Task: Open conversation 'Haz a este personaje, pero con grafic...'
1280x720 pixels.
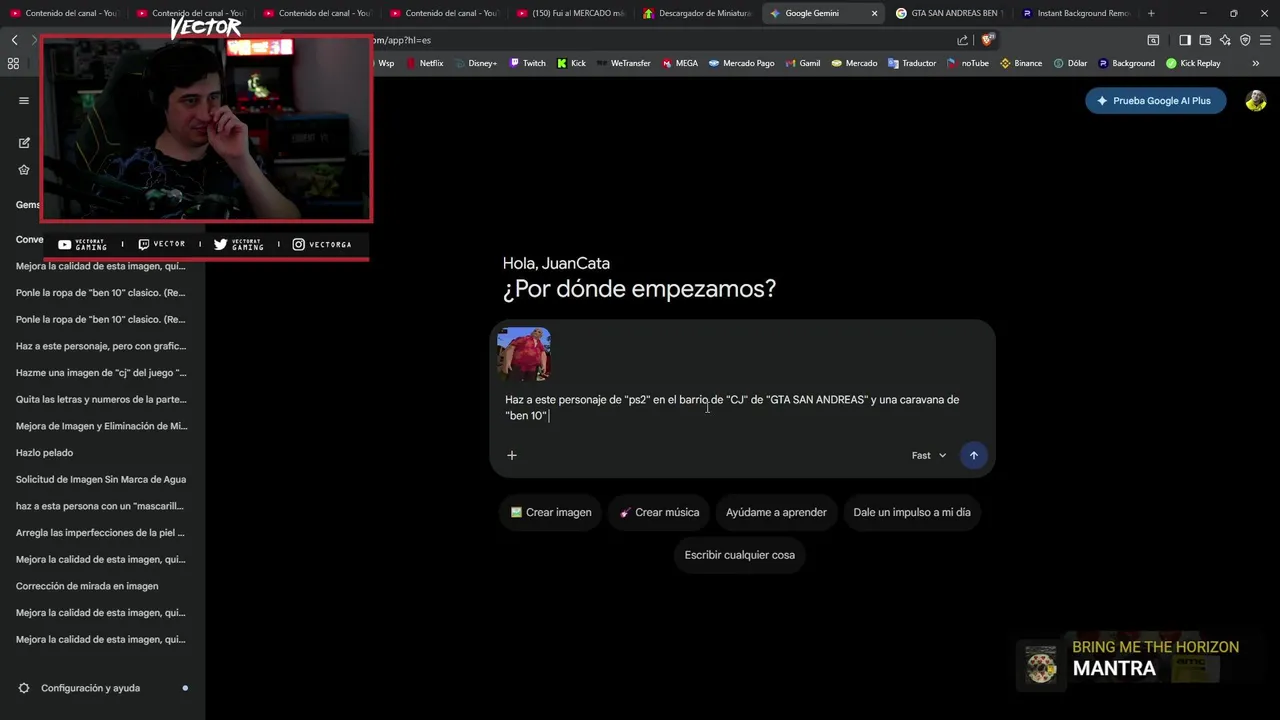Action: 101,346
